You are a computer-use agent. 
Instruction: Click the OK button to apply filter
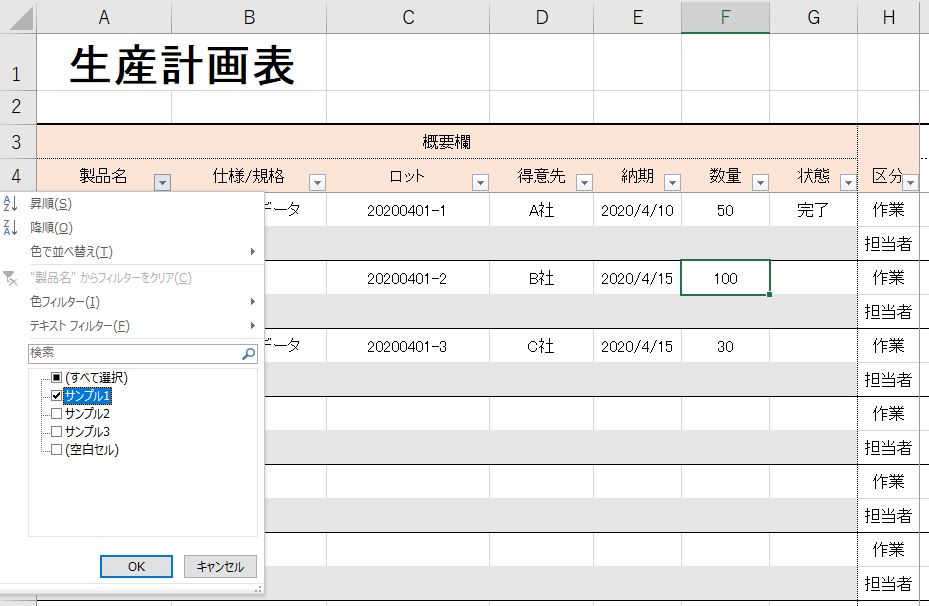[x=136, y=566]
